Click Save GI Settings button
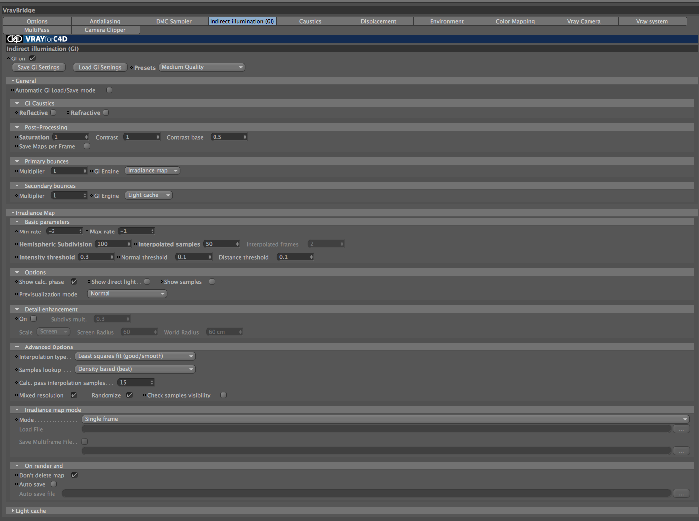The image size is (699, 521). (38, 67)
